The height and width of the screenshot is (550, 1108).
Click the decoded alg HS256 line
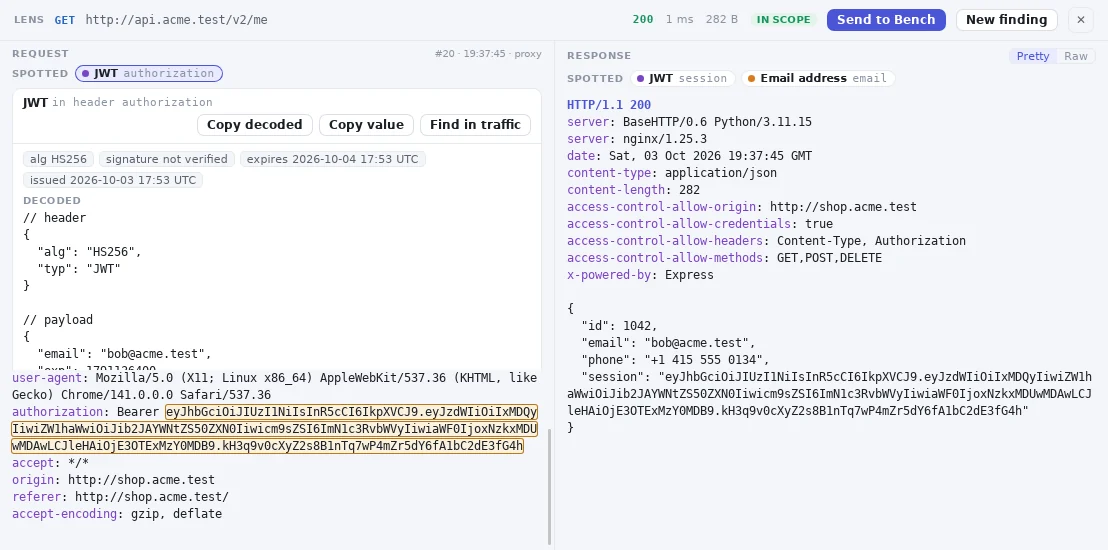90,252
